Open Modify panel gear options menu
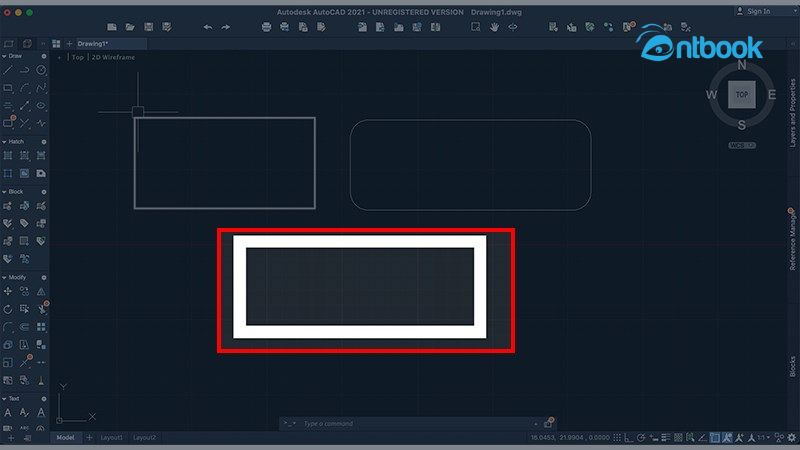The height and width of the screenshot is (450, 800). [x=44, y=278]
